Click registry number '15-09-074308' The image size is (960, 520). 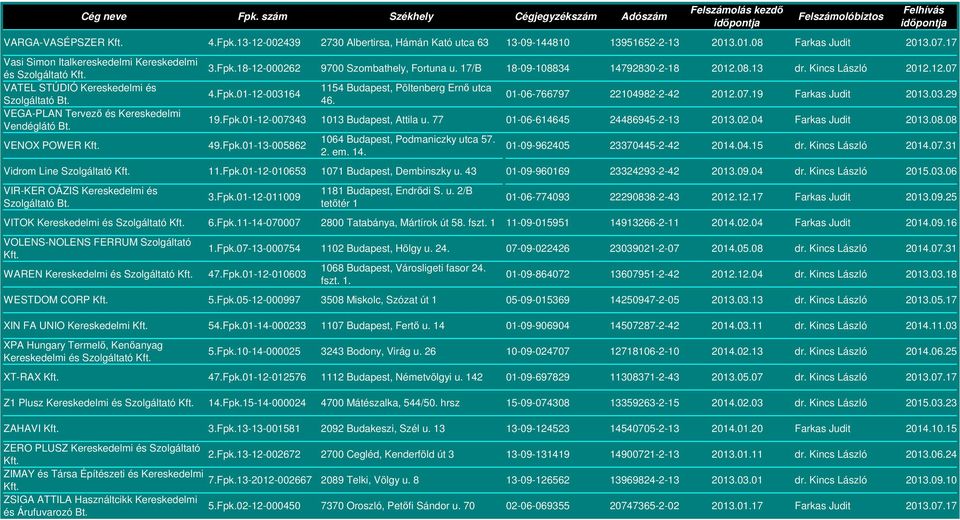coord(538,403)
